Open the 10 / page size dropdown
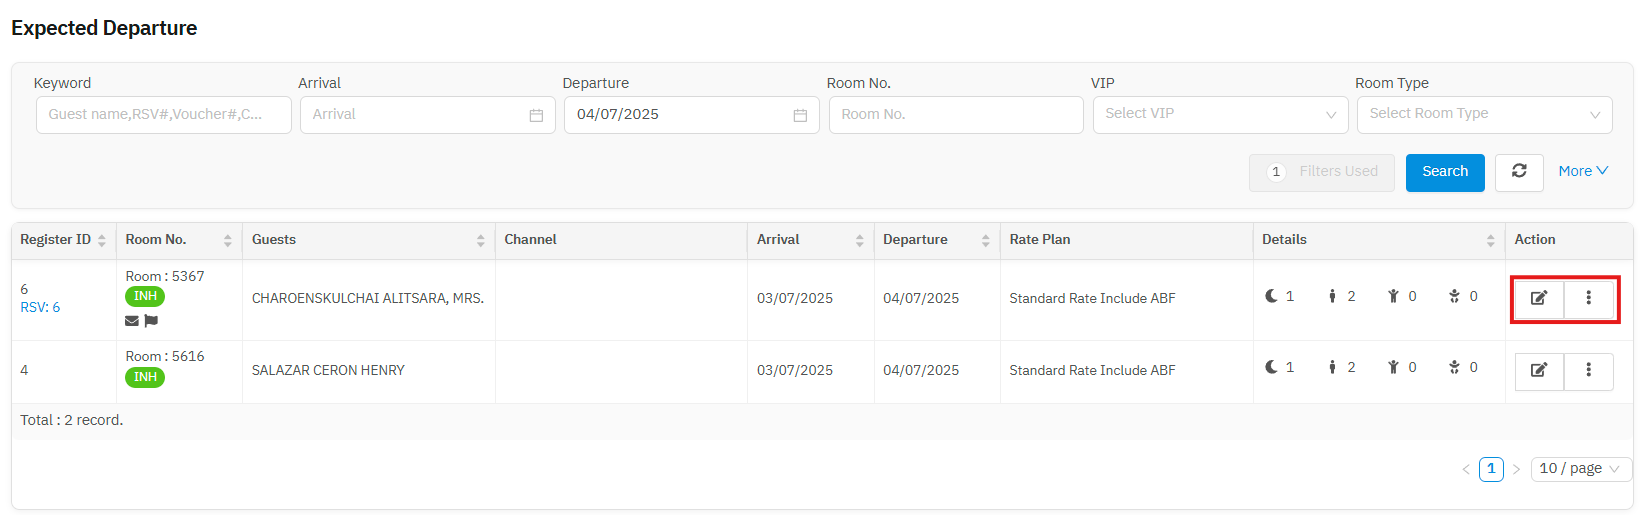Image resolution: width=1642 pixels, height=515 pixels. [1580, 468]
